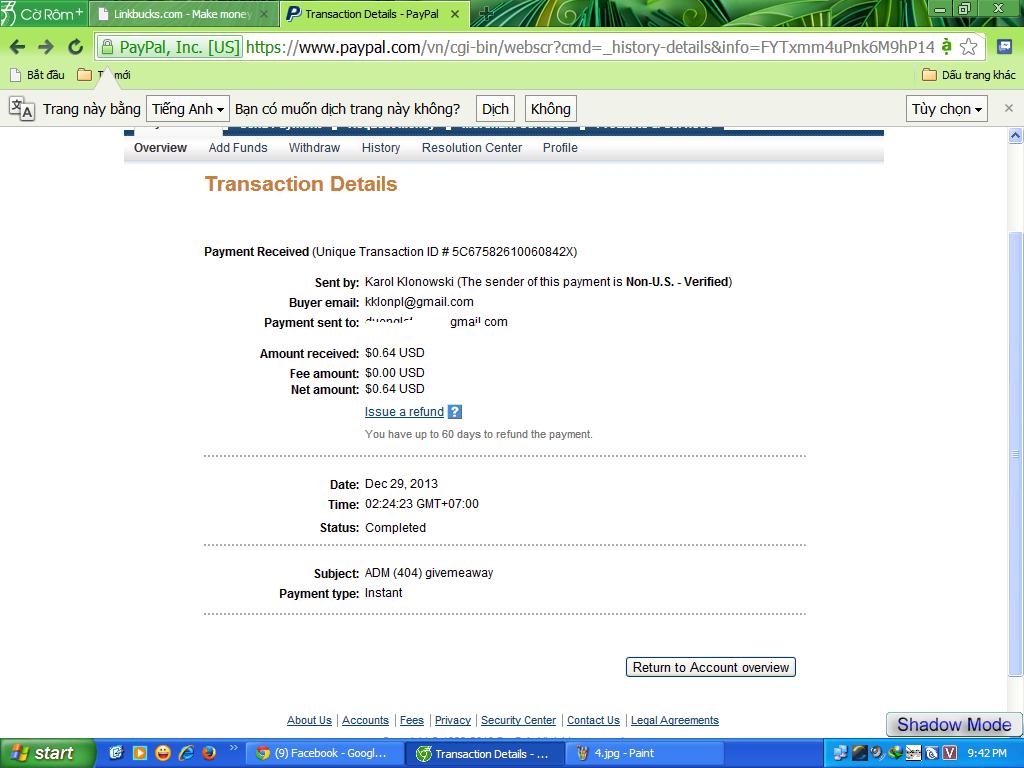Open the first quick launch icon beside start
1024x768 pixels.
[116, 754]
